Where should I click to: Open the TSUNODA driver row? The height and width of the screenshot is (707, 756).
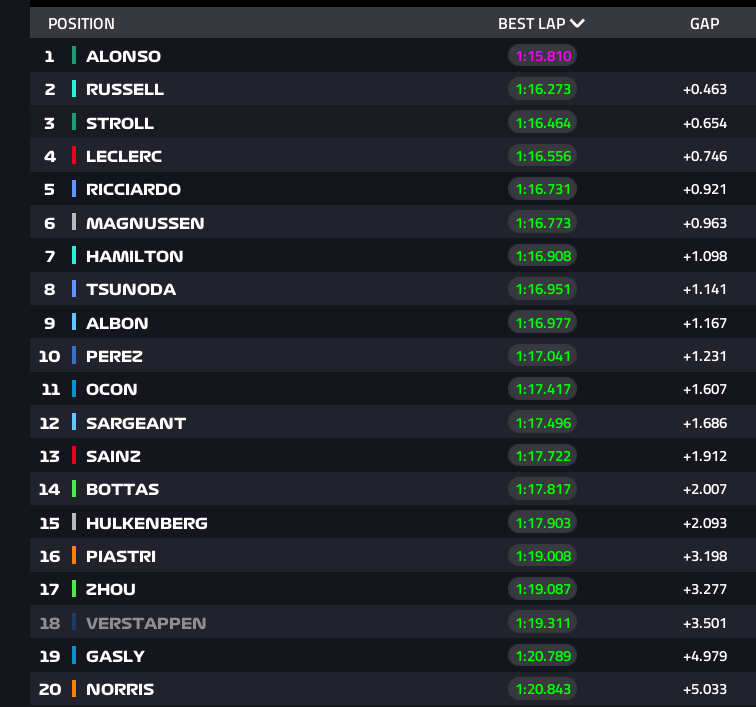[393, 289]
